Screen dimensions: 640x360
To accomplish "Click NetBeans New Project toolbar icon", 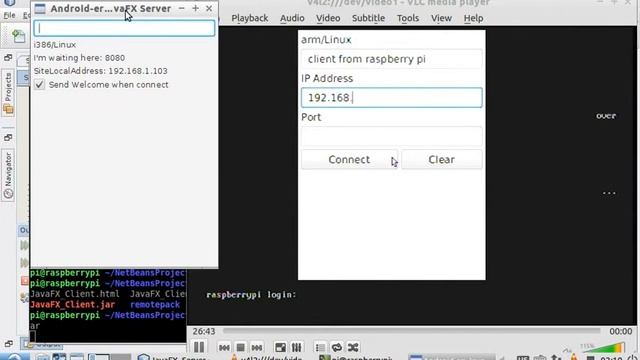I will pyautogui.click(x=18, y=36).
